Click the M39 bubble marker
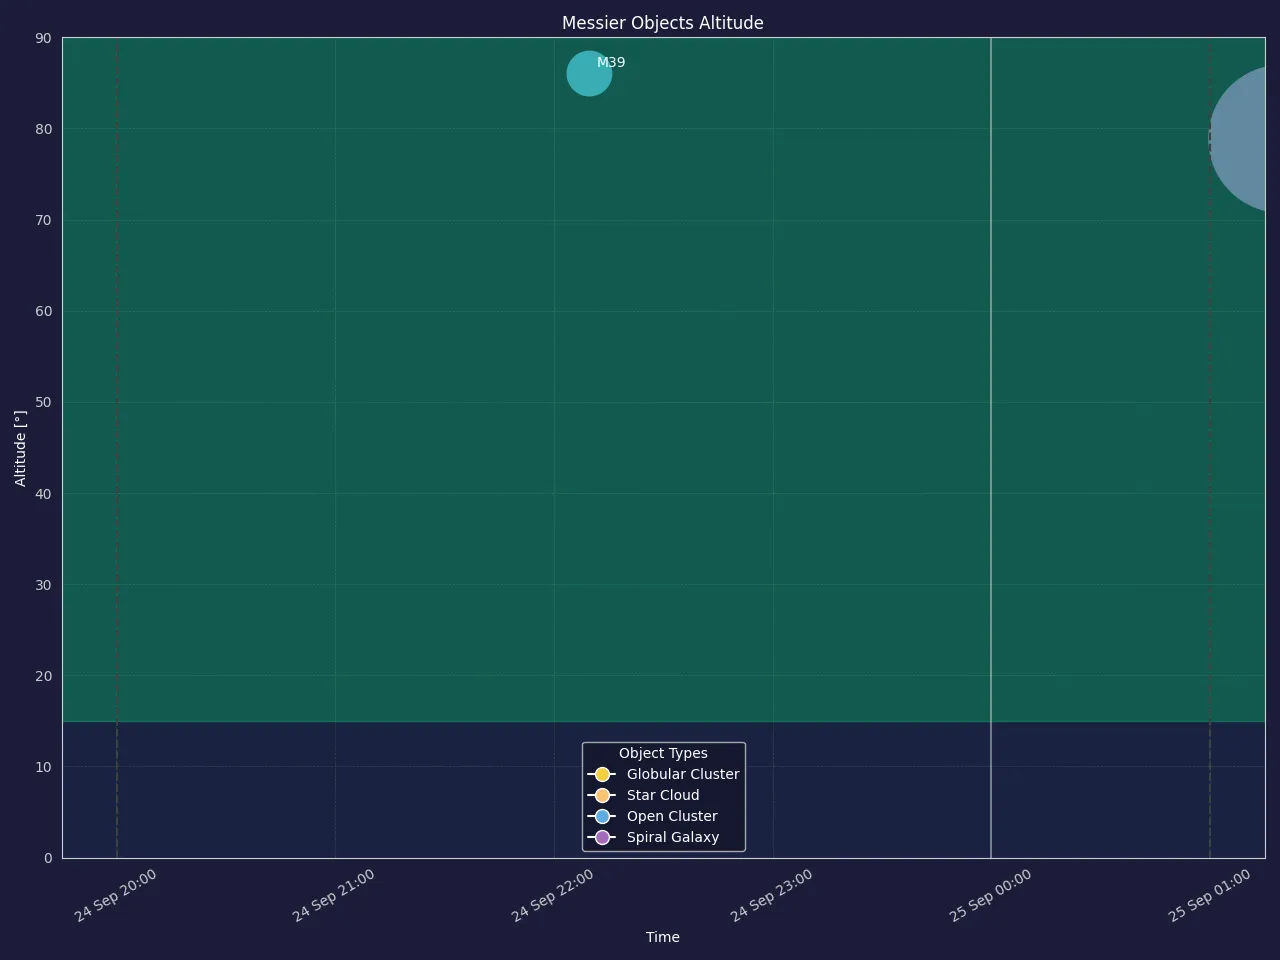 tap(589, 74)
